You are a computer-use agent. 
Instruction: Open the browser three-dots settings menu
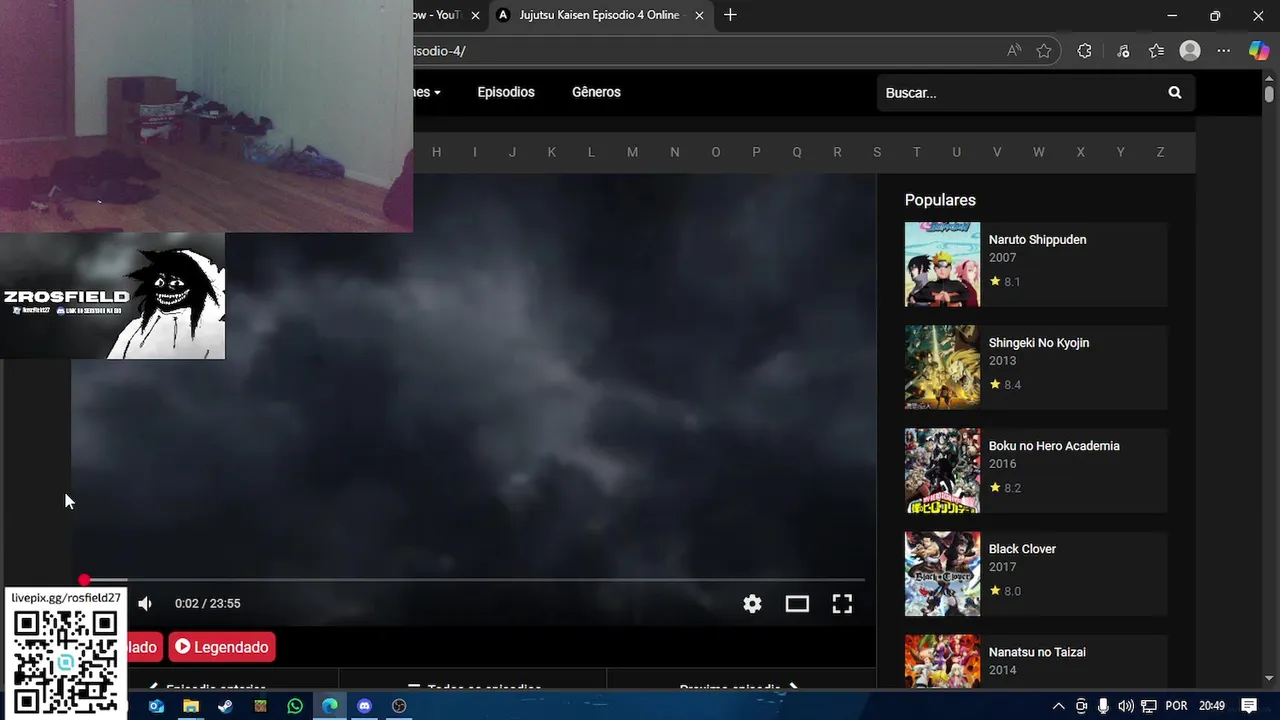click(1224, 51)
